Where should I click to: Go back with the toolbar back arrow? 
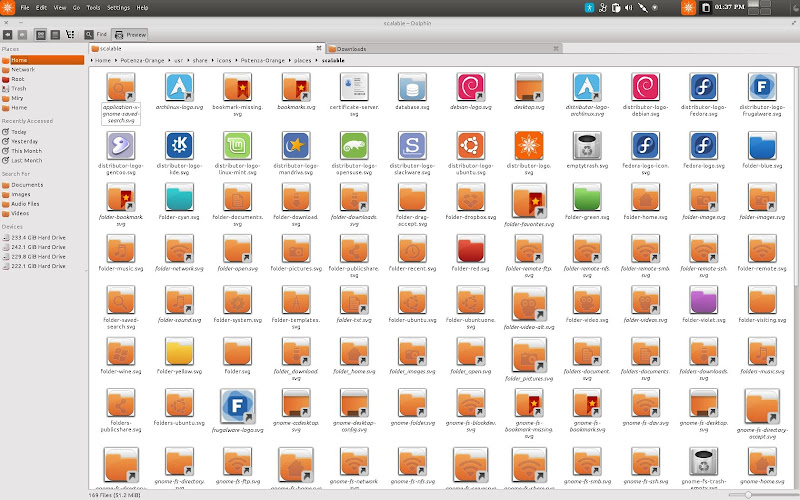click(x=7, y=33)
